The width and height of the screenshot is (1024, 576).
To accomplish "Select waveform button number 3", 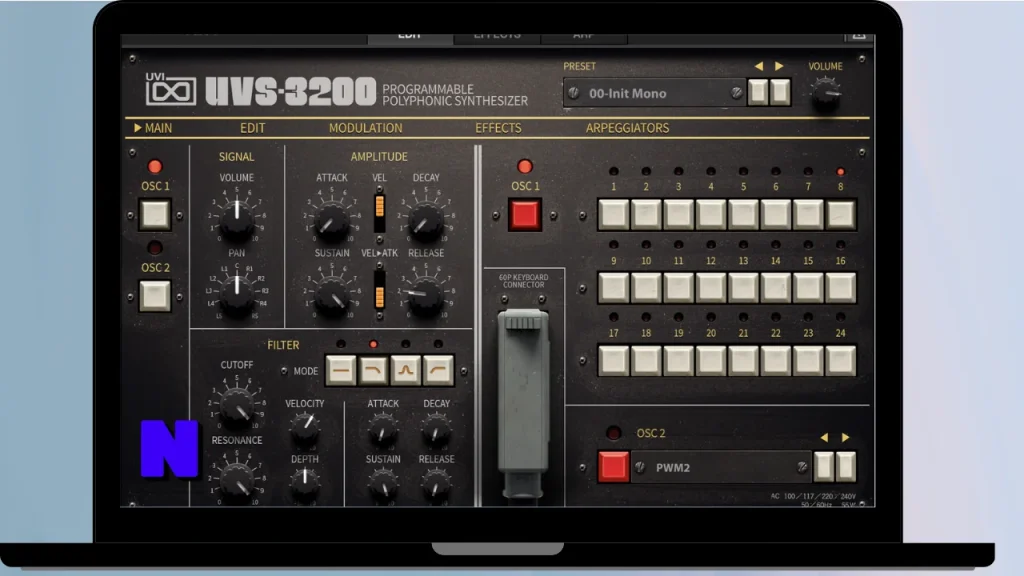I will point(679,214).
